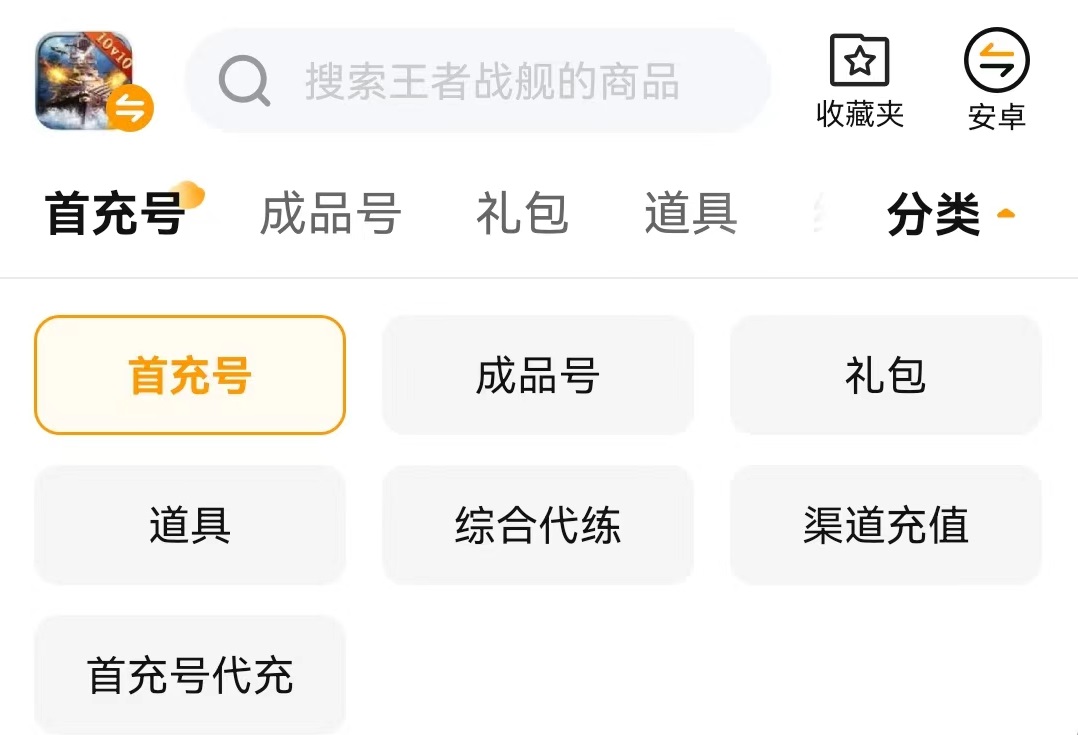Collapse the 分类 category dropdown
1078x735 pixels.
point(934,214)
